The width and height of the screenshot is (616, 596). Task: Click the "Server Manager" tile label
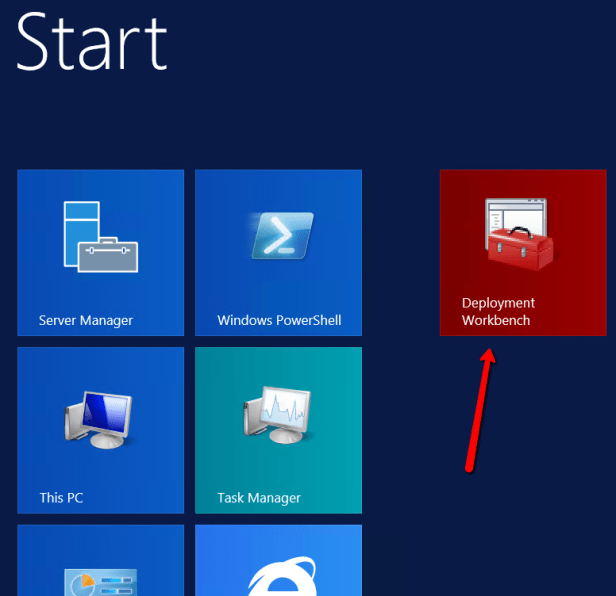coord(86,321)
